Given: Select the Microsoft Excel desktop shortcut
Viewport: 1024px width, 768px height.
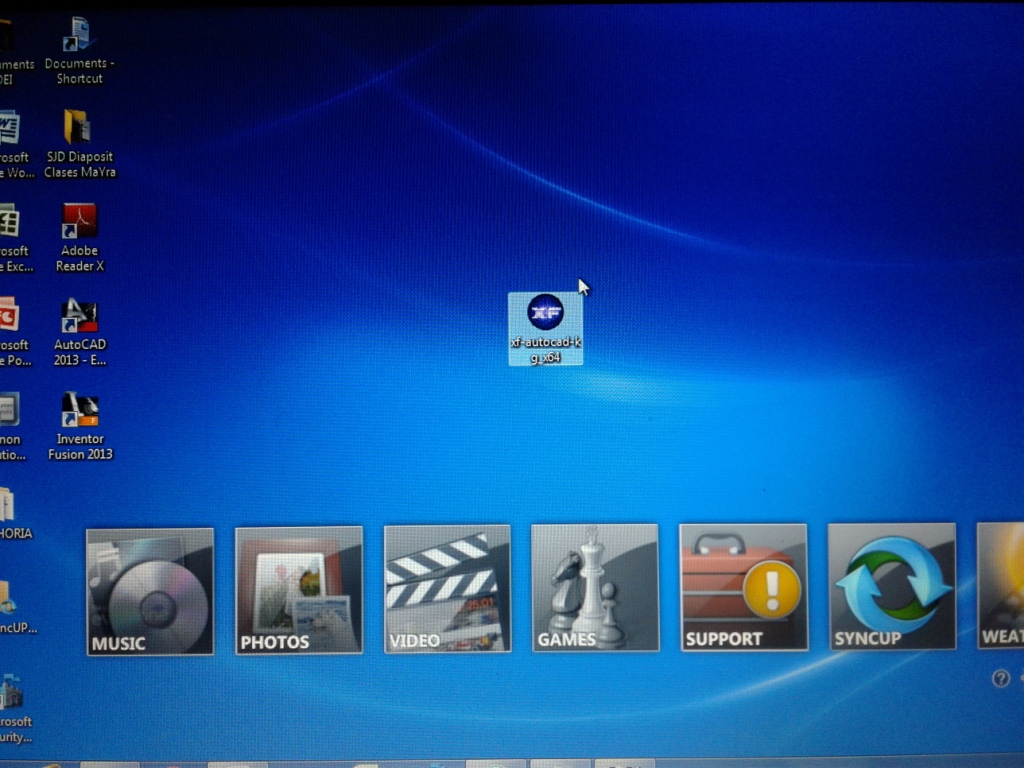Looking at the screenshot, I should (8, 222).
